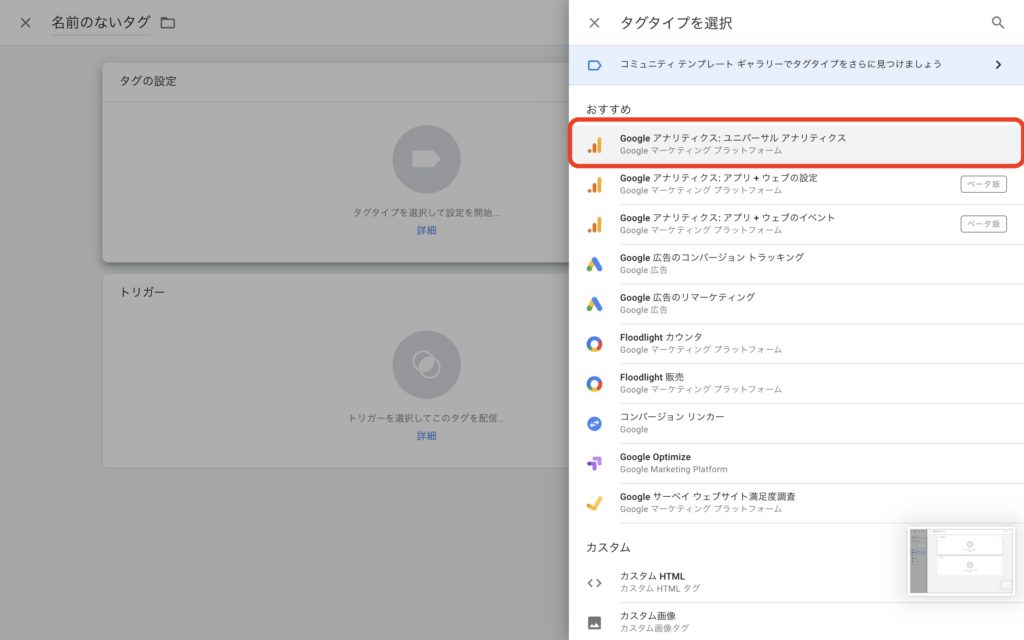Click the trigger placeholder circles icon
1024x640 pixels.
tap(426, 364)
